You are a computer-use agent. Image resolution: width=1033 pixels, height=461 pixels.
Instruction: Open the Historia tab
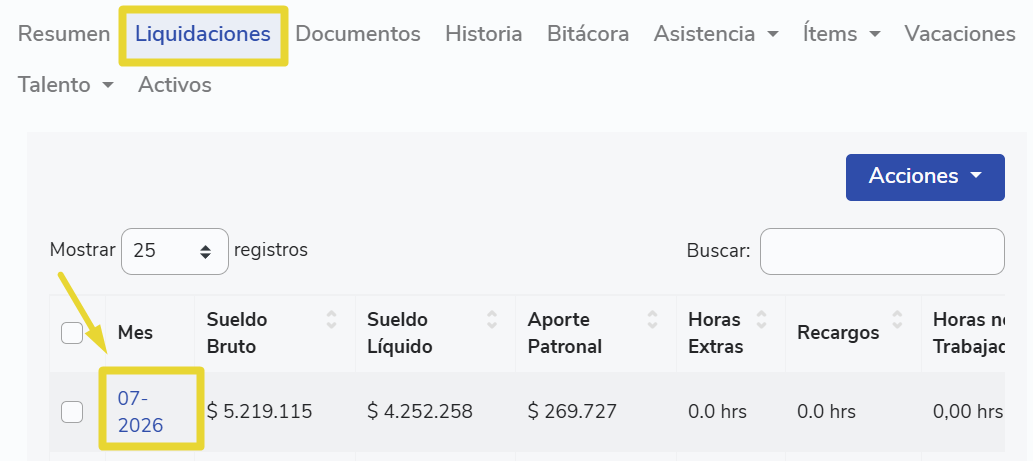coord(484,34)
